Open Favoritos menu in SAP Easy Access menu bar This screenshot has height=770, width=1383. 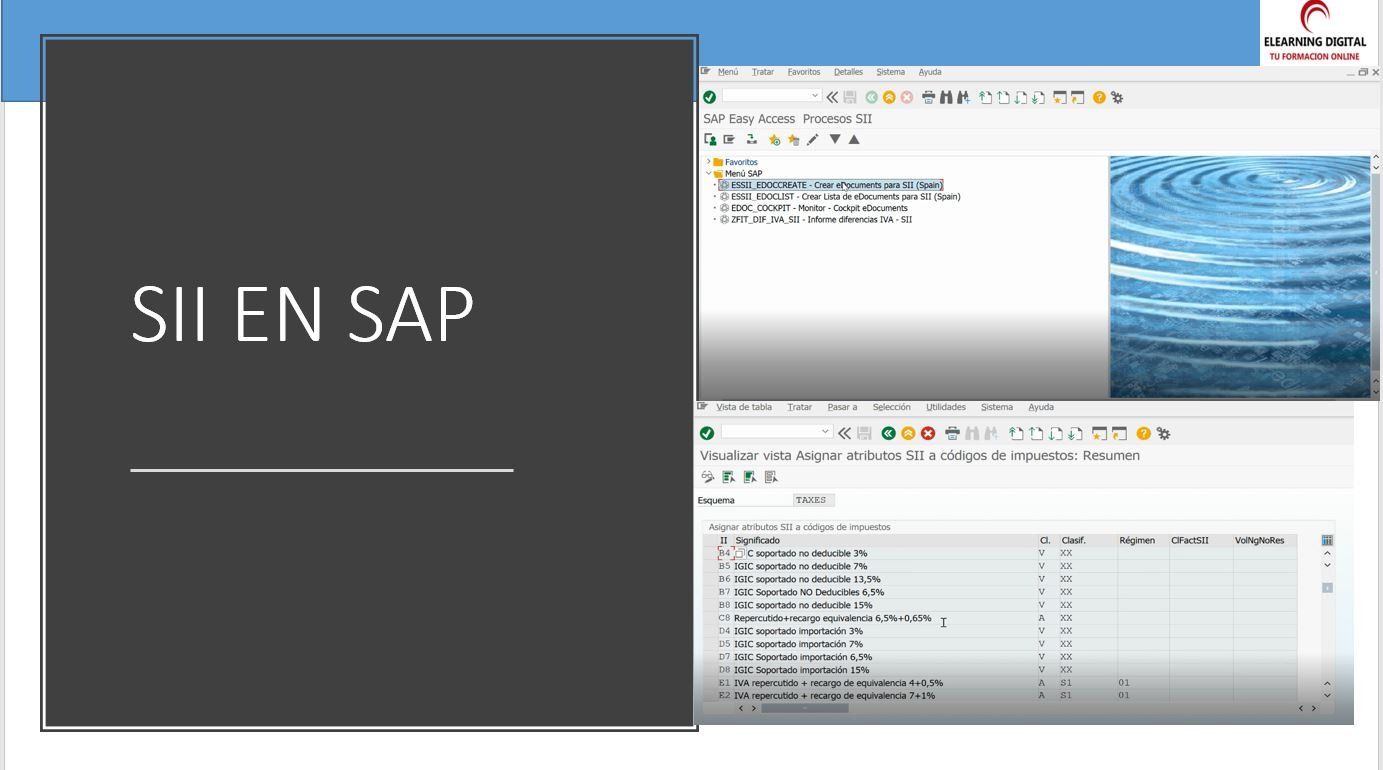[x=803, y=72]
